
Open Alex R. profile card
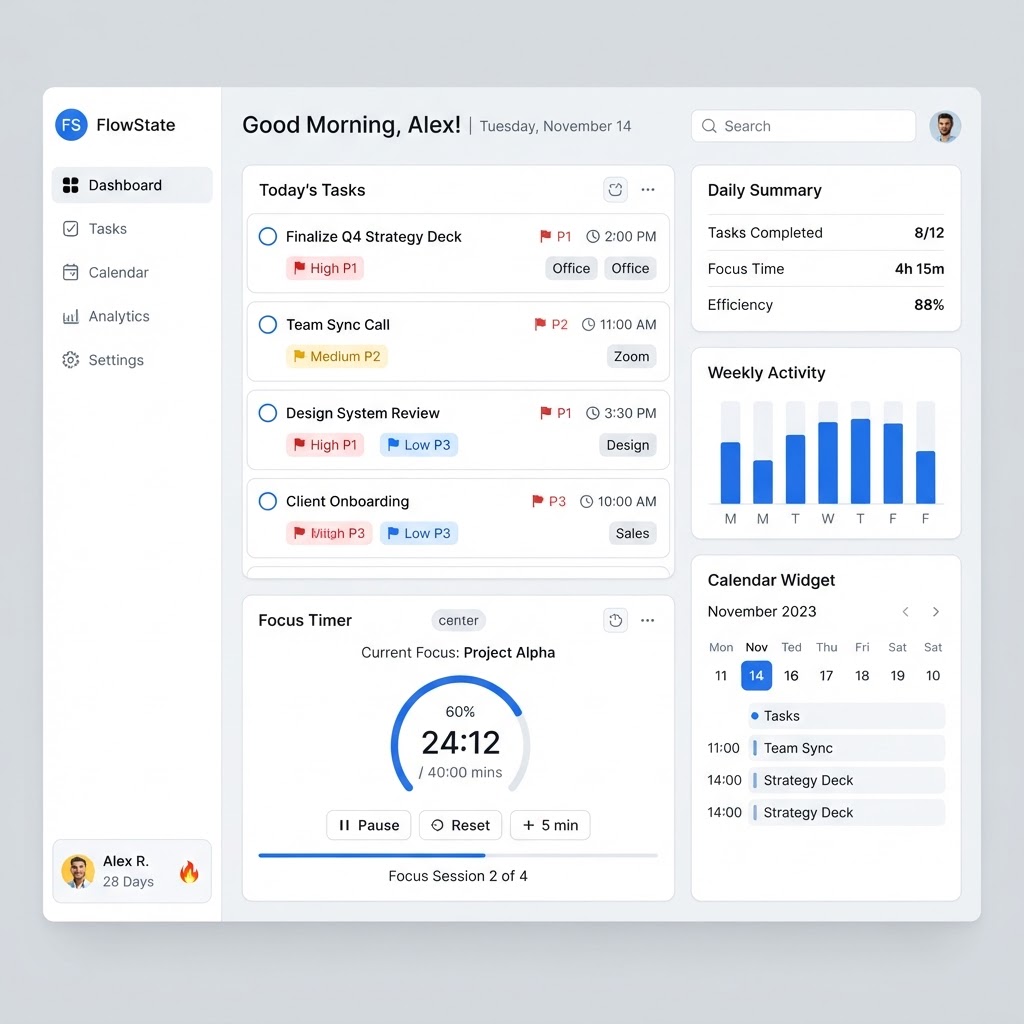click(132, 871)
